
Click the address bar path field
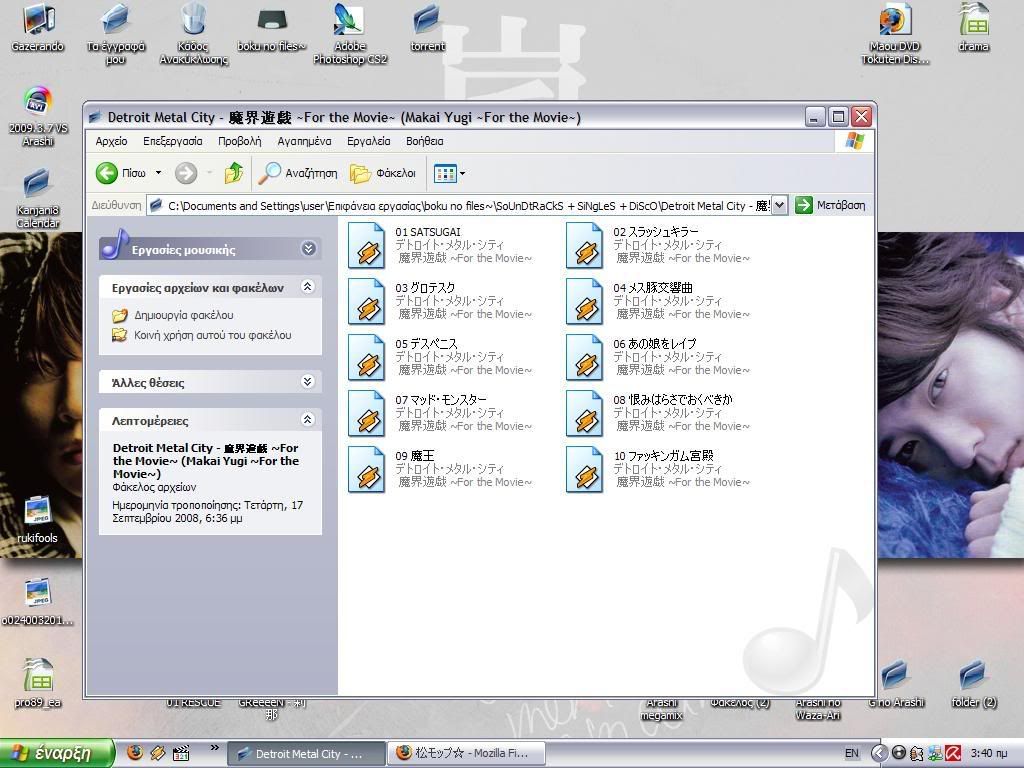460,205
